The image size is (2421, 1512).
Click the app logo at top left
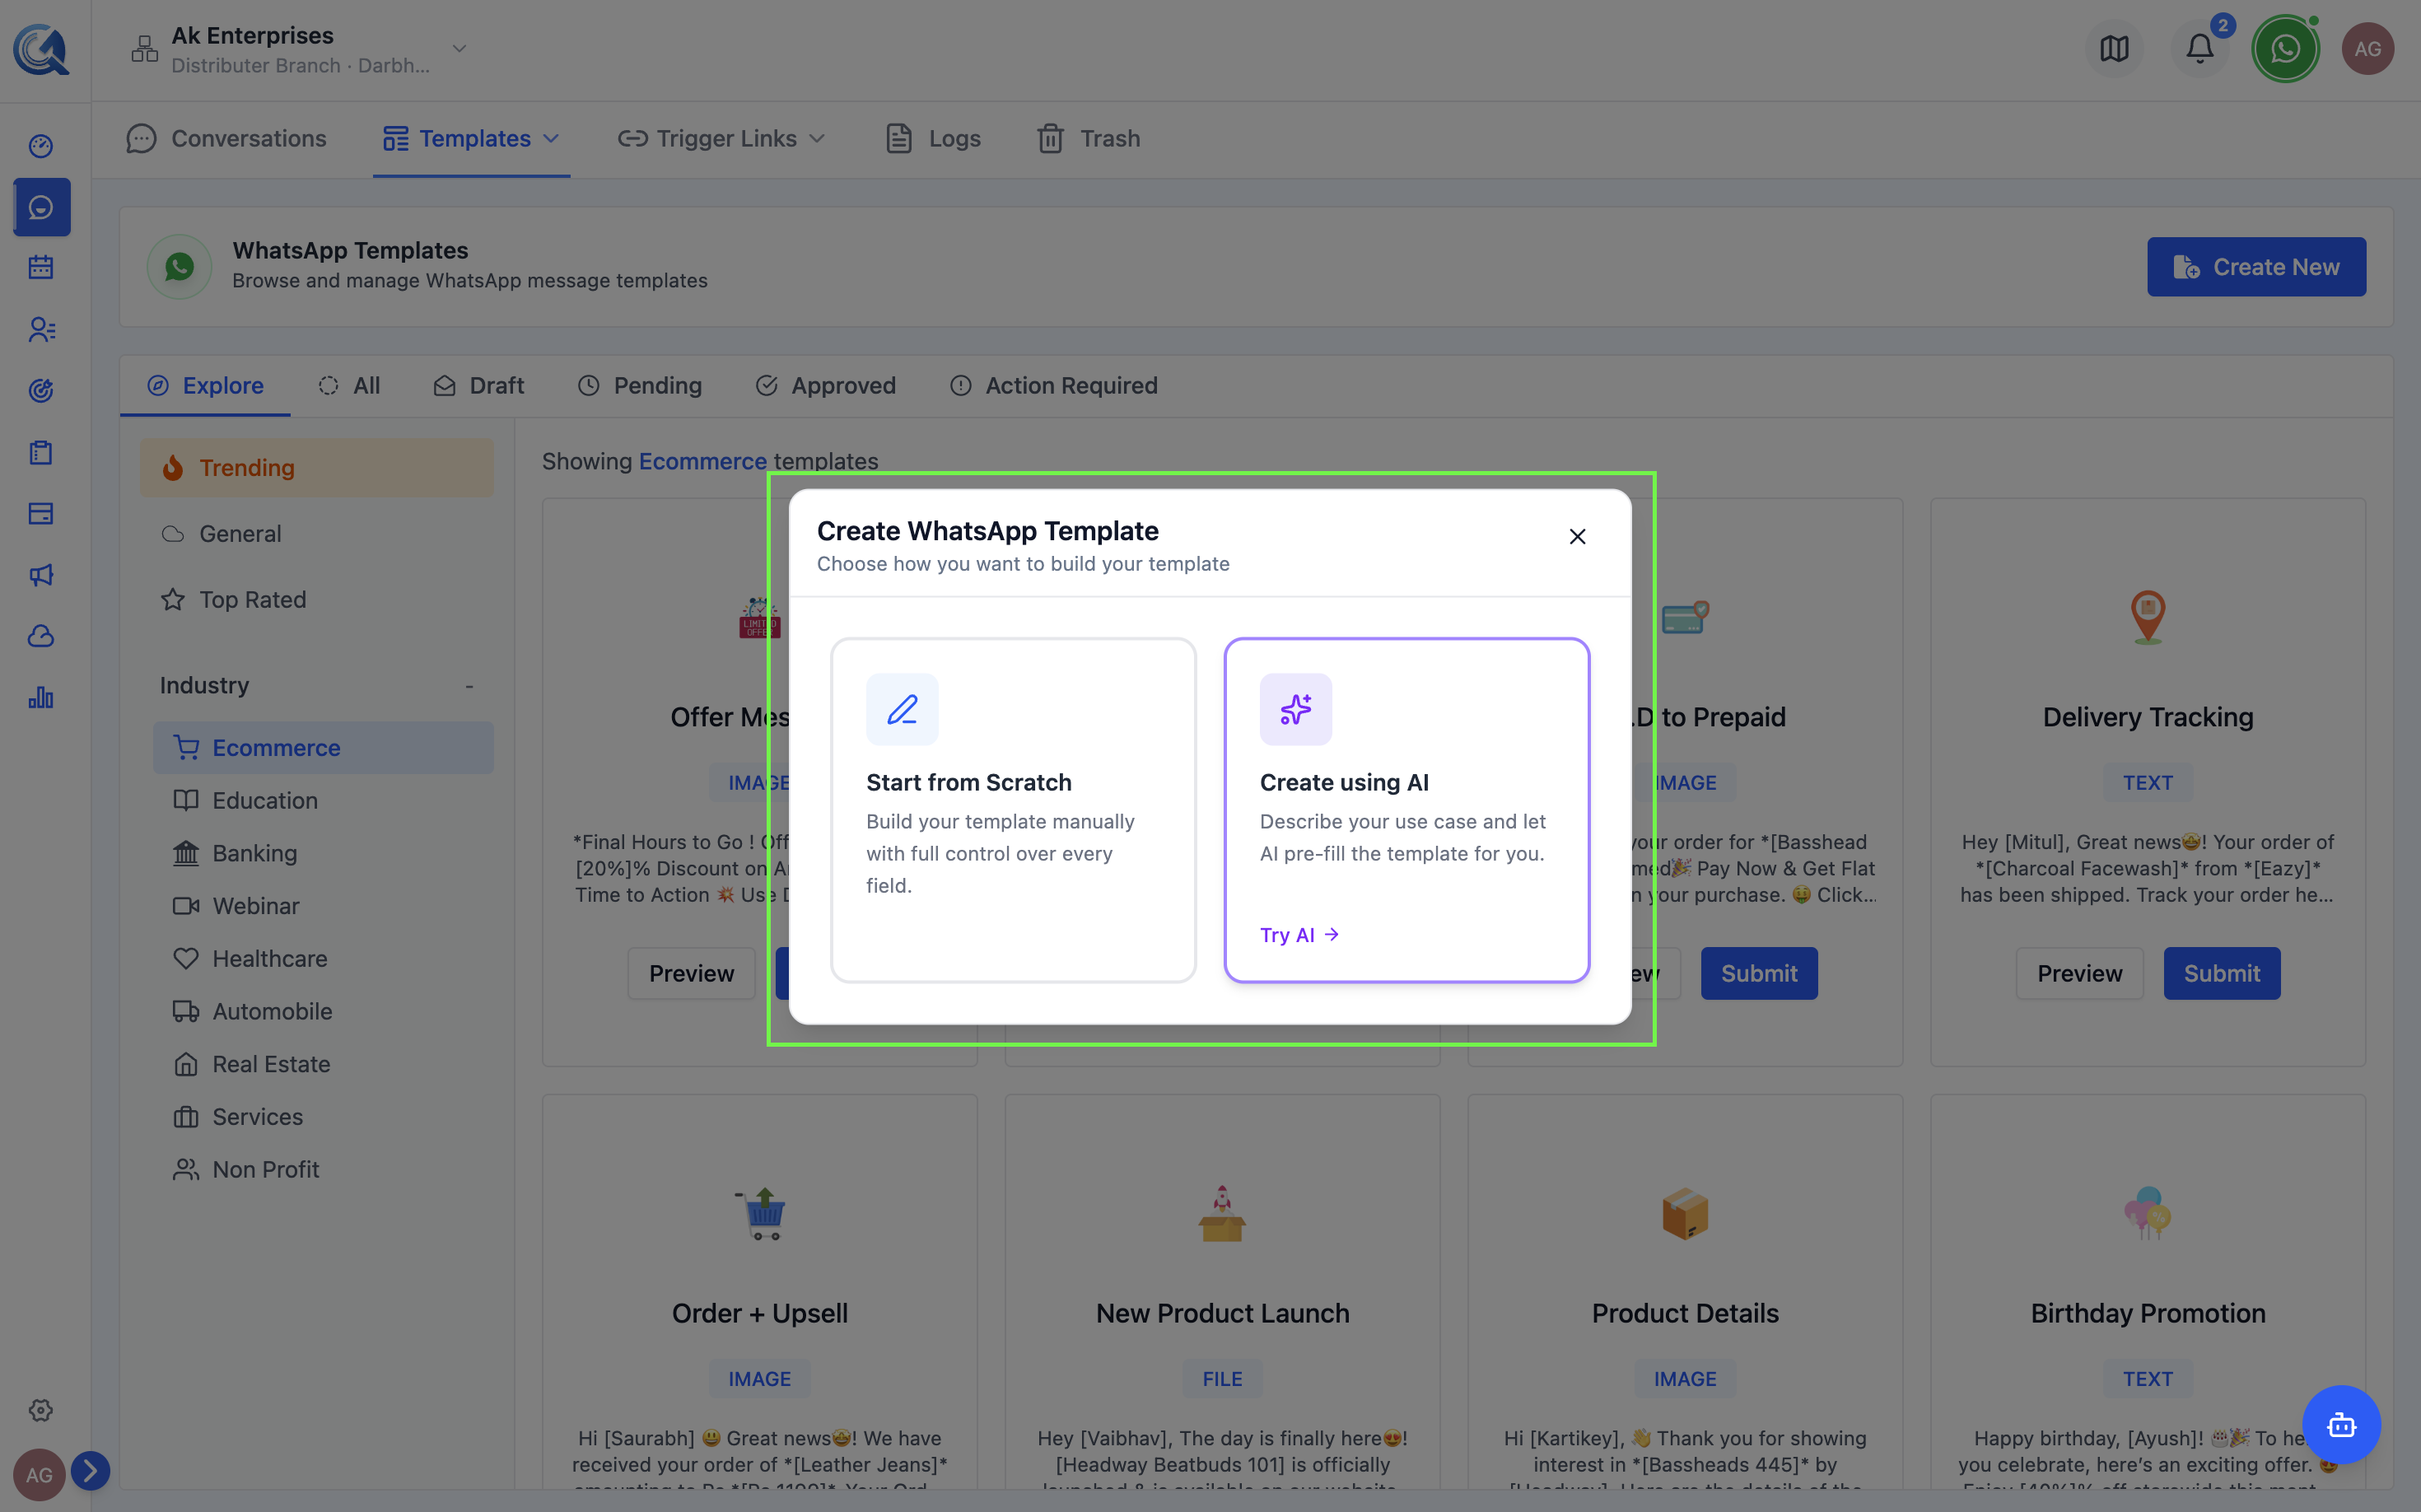click(41, 49)
